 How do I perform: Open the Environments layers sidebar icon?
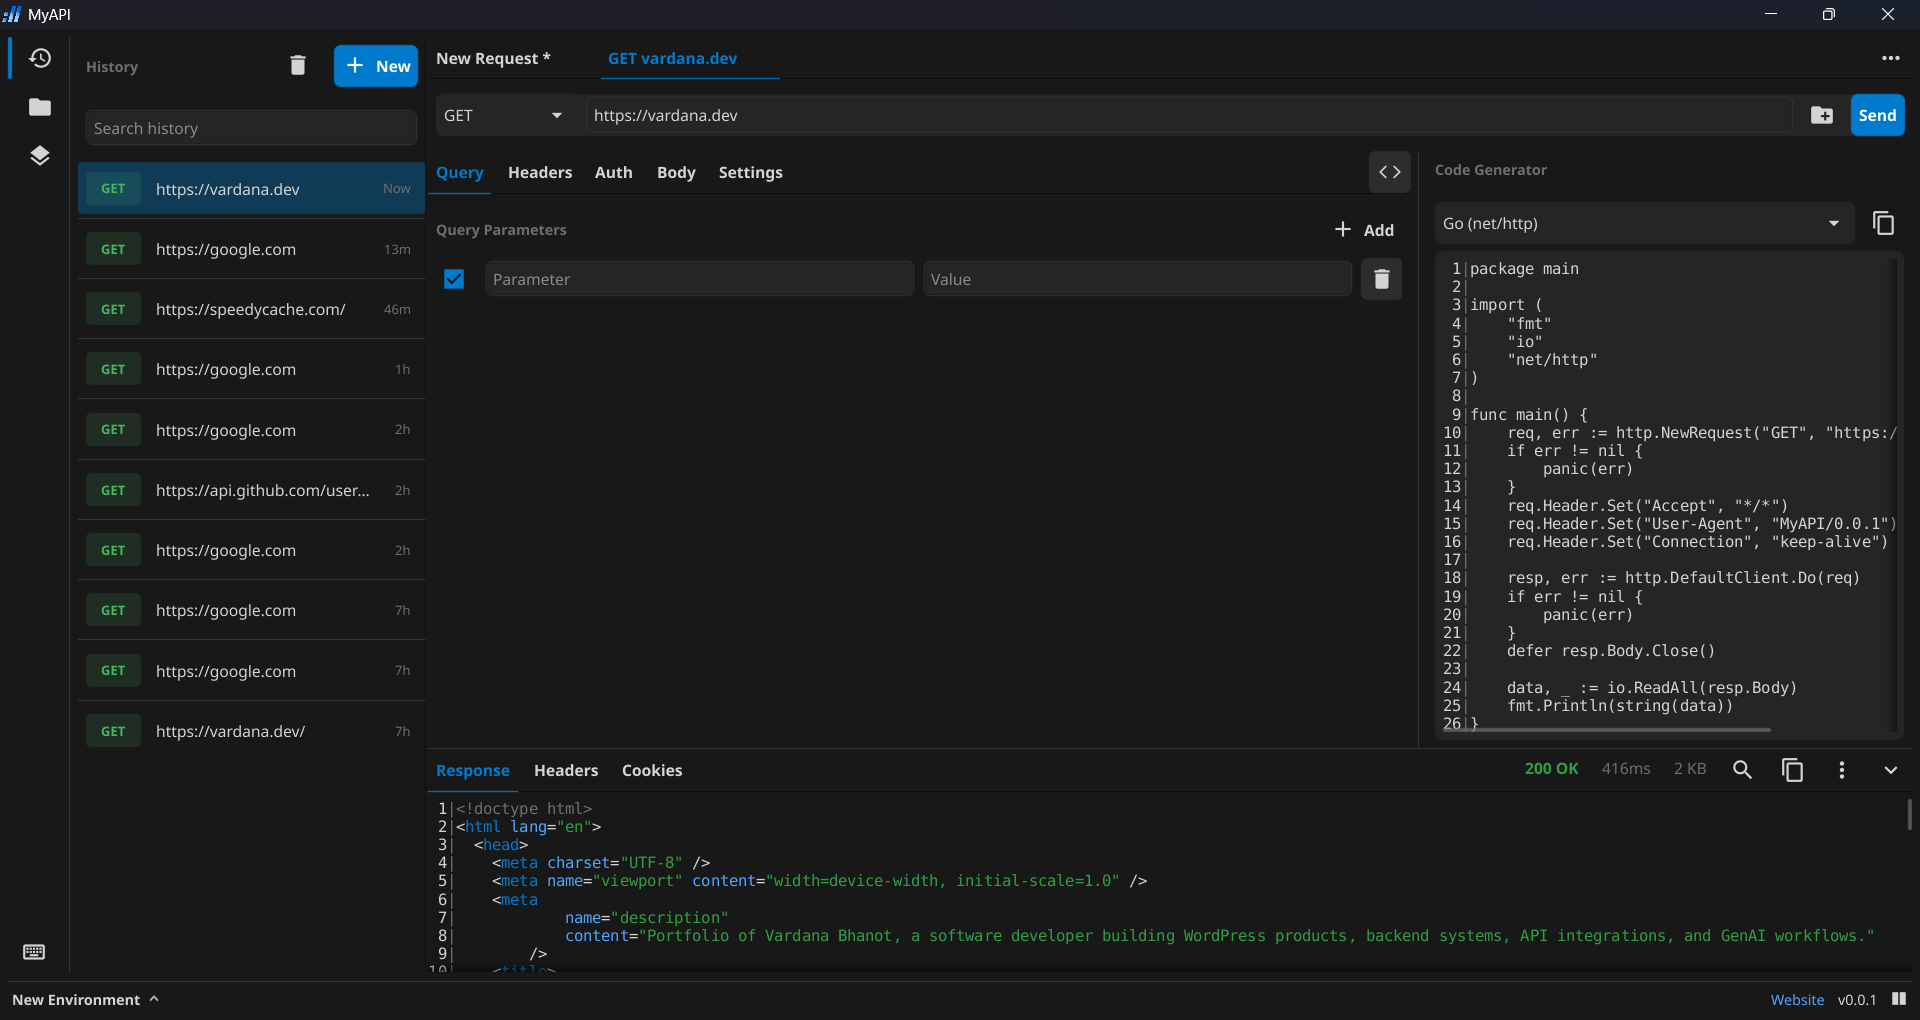[x=40, y=155]
